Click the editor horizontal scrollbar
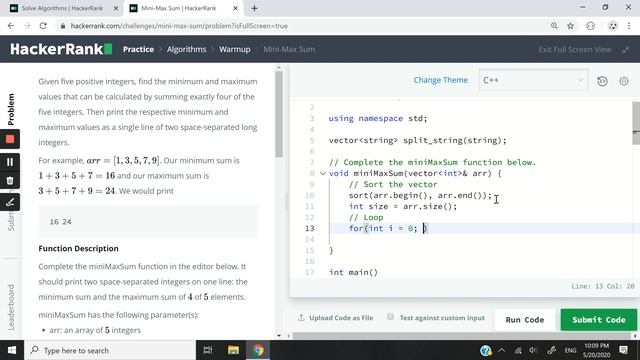 (462, 336)
